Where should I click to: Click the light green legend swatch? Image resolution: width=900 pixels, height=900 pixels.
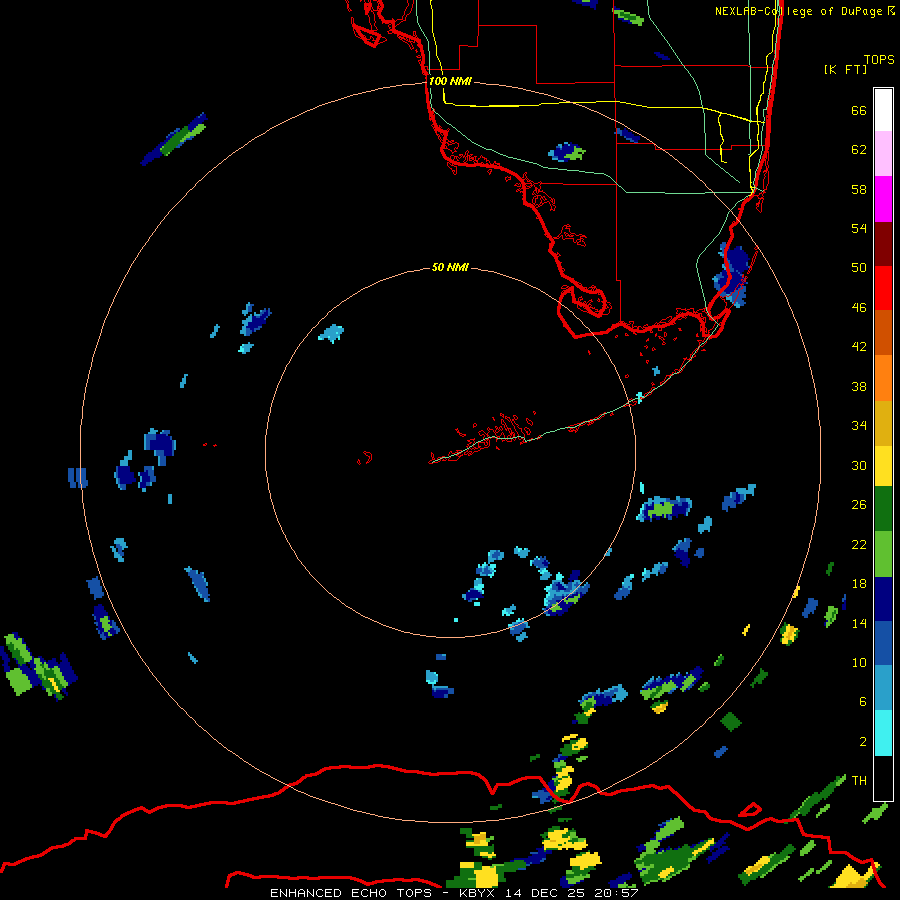pos(883,554)
